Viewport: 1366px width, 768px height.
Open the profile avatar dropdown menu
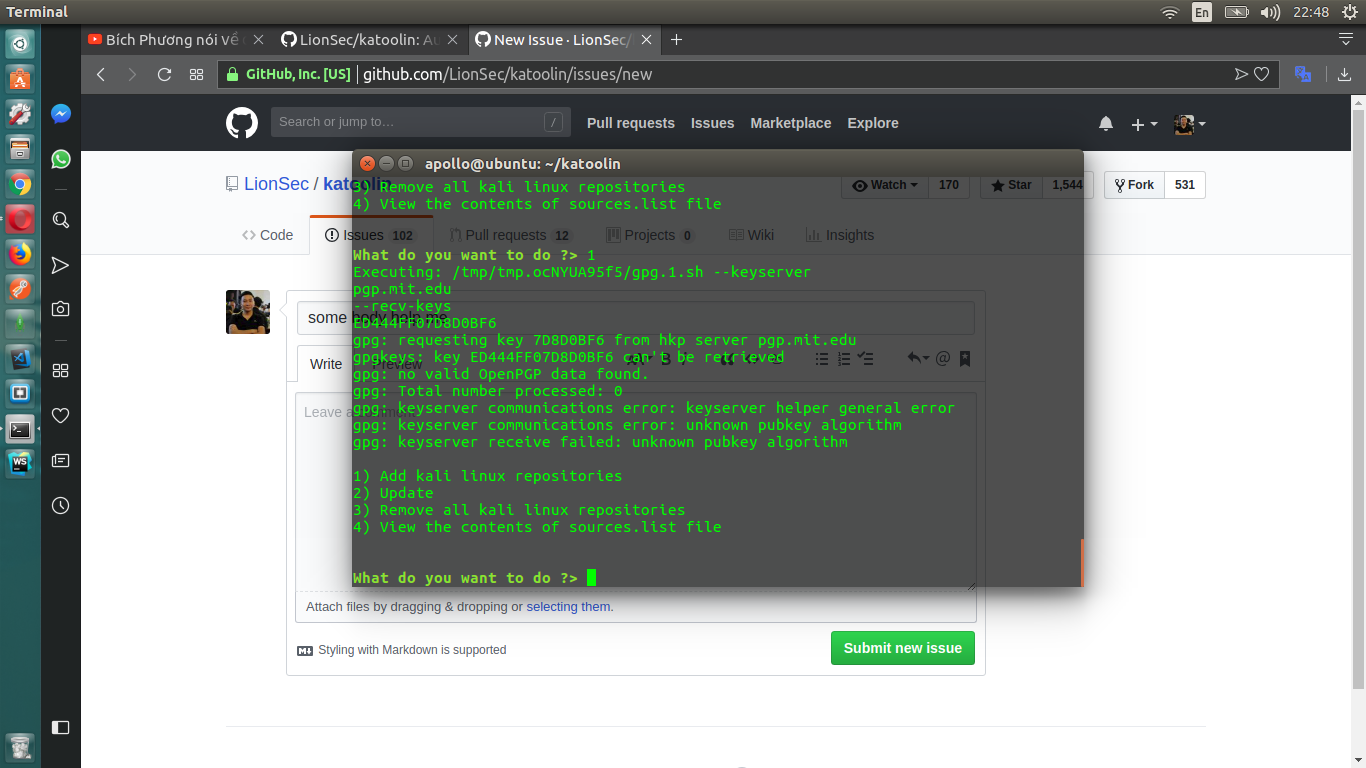coord(1187,123)
